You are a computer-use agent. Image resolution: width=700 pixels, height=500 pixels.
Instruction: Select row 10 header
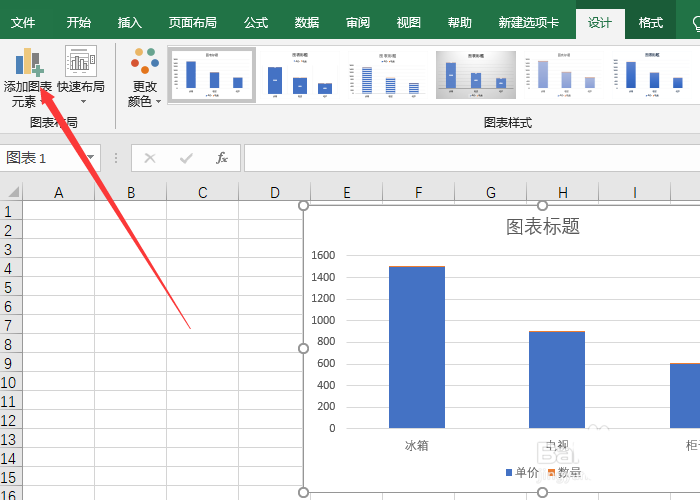click(11, 382)
